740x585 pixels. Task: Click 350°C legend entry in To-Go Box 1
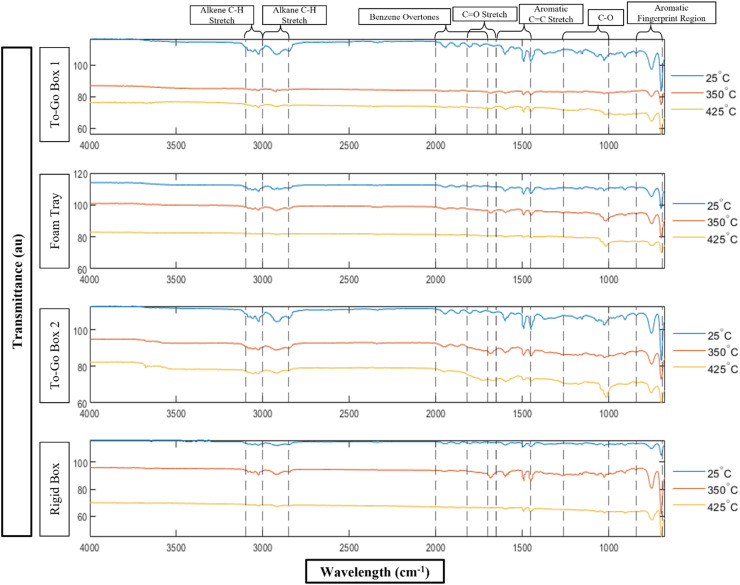pyautogui.click(x=703, y=94)
